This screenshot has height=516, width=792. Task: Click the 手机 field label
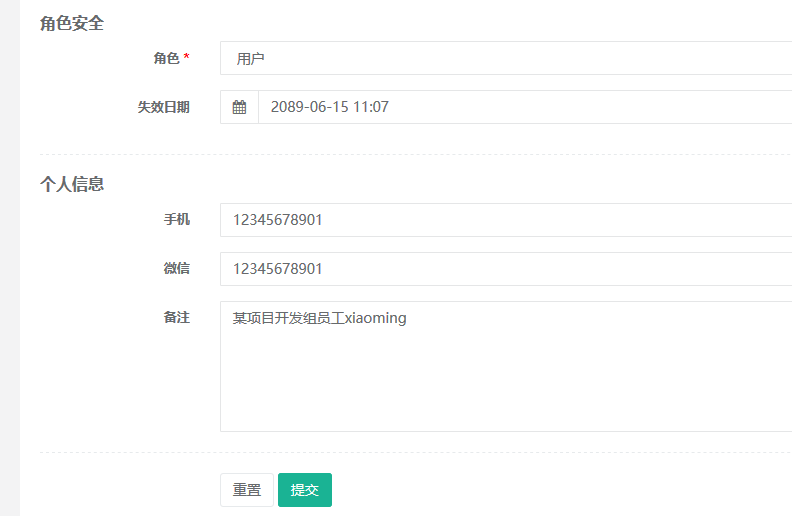176,220
